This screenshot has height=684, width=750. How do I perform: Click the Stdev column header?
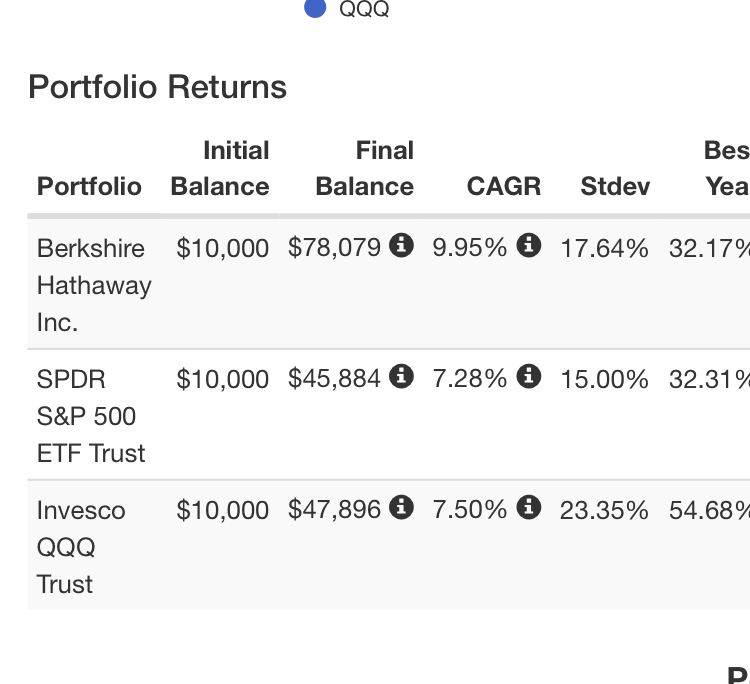point(615,187)
